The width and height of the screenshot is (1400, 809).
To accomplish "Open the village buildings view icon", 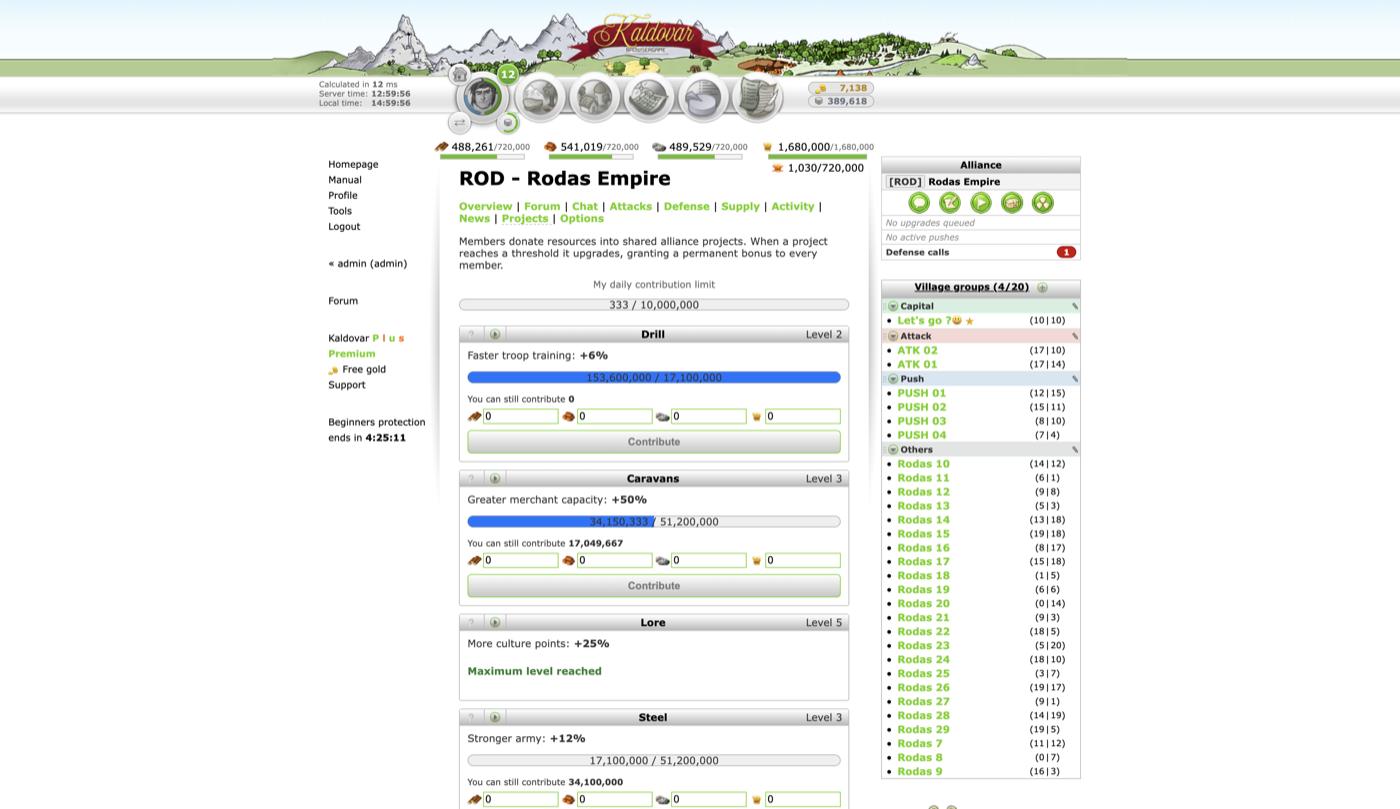I will click(595, 97).
